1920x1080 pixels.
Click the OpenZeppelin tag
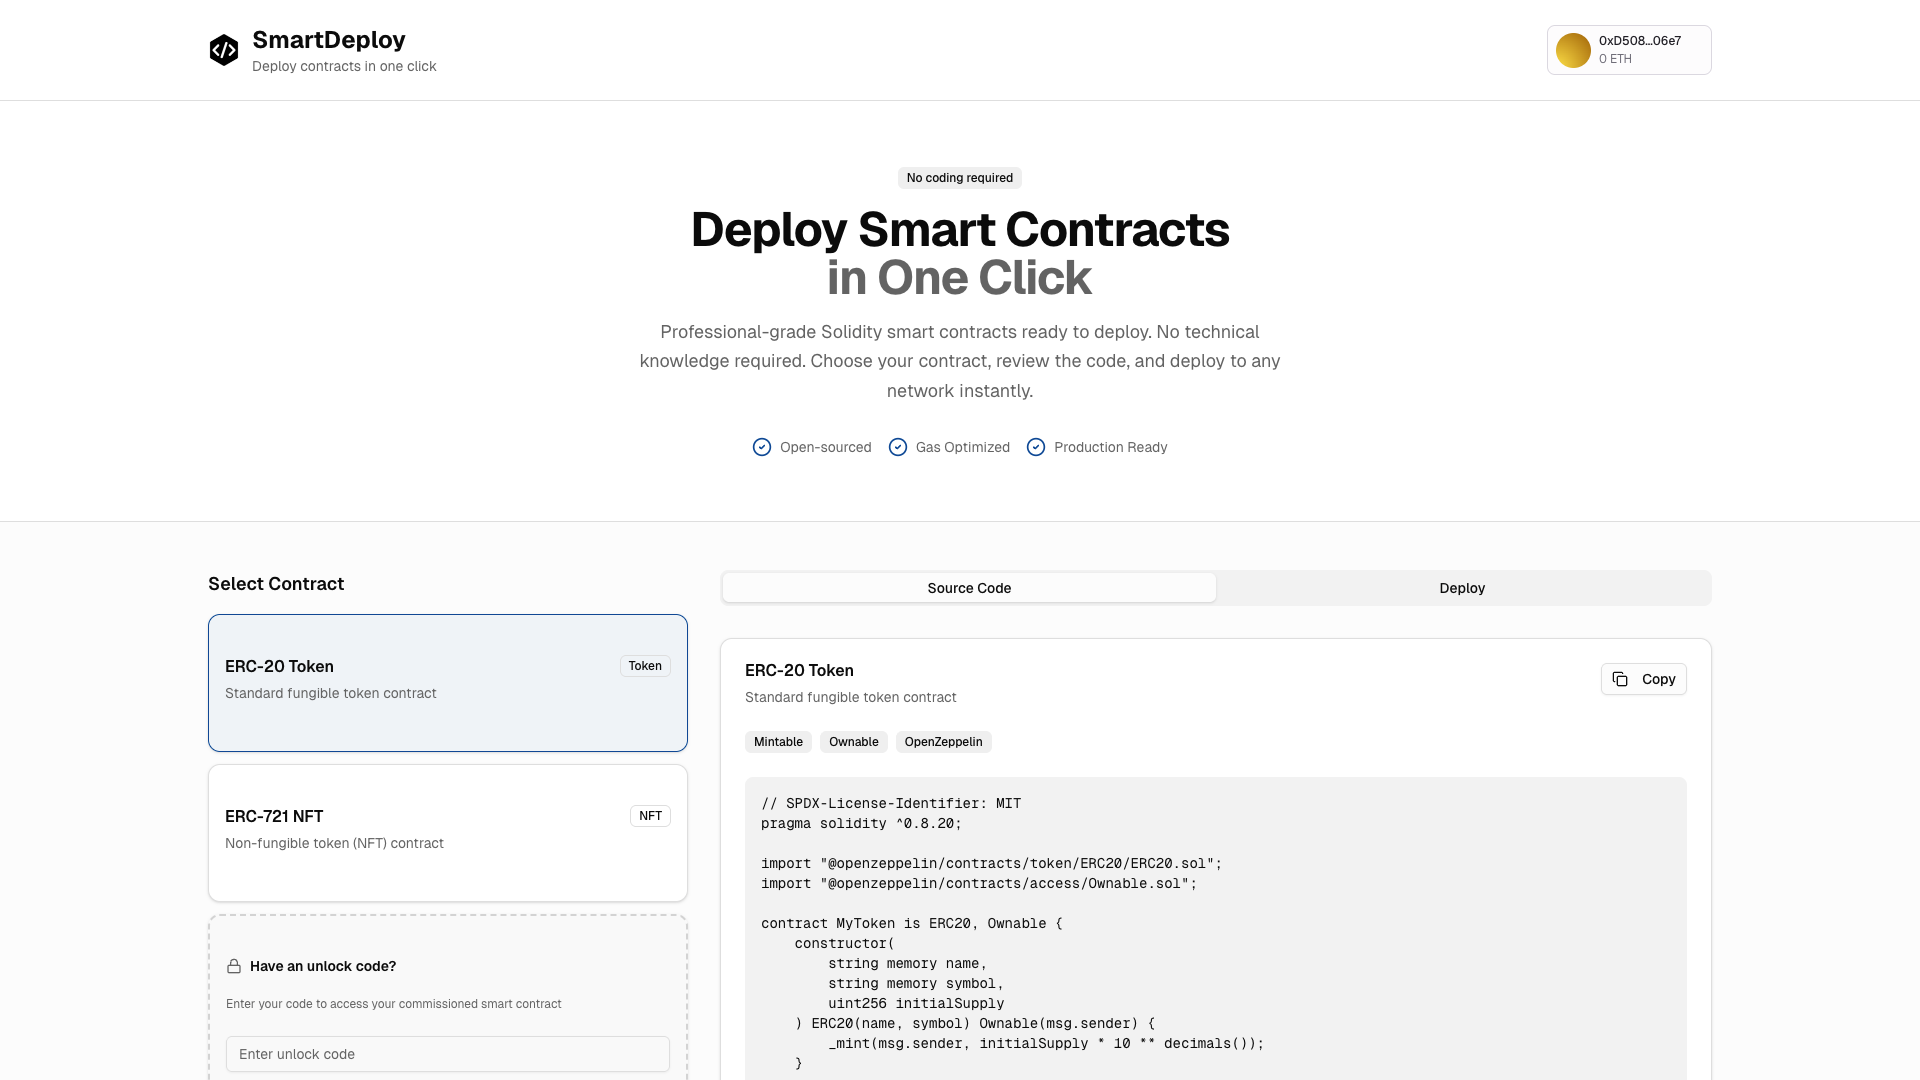pos(943,742)
